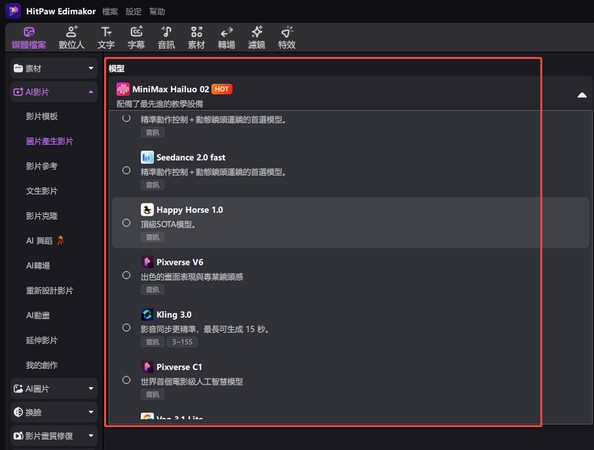Open the 音訊 audio tool
Image resolution: width=594 pixels, height=450 pixels.
coord(166,38)
